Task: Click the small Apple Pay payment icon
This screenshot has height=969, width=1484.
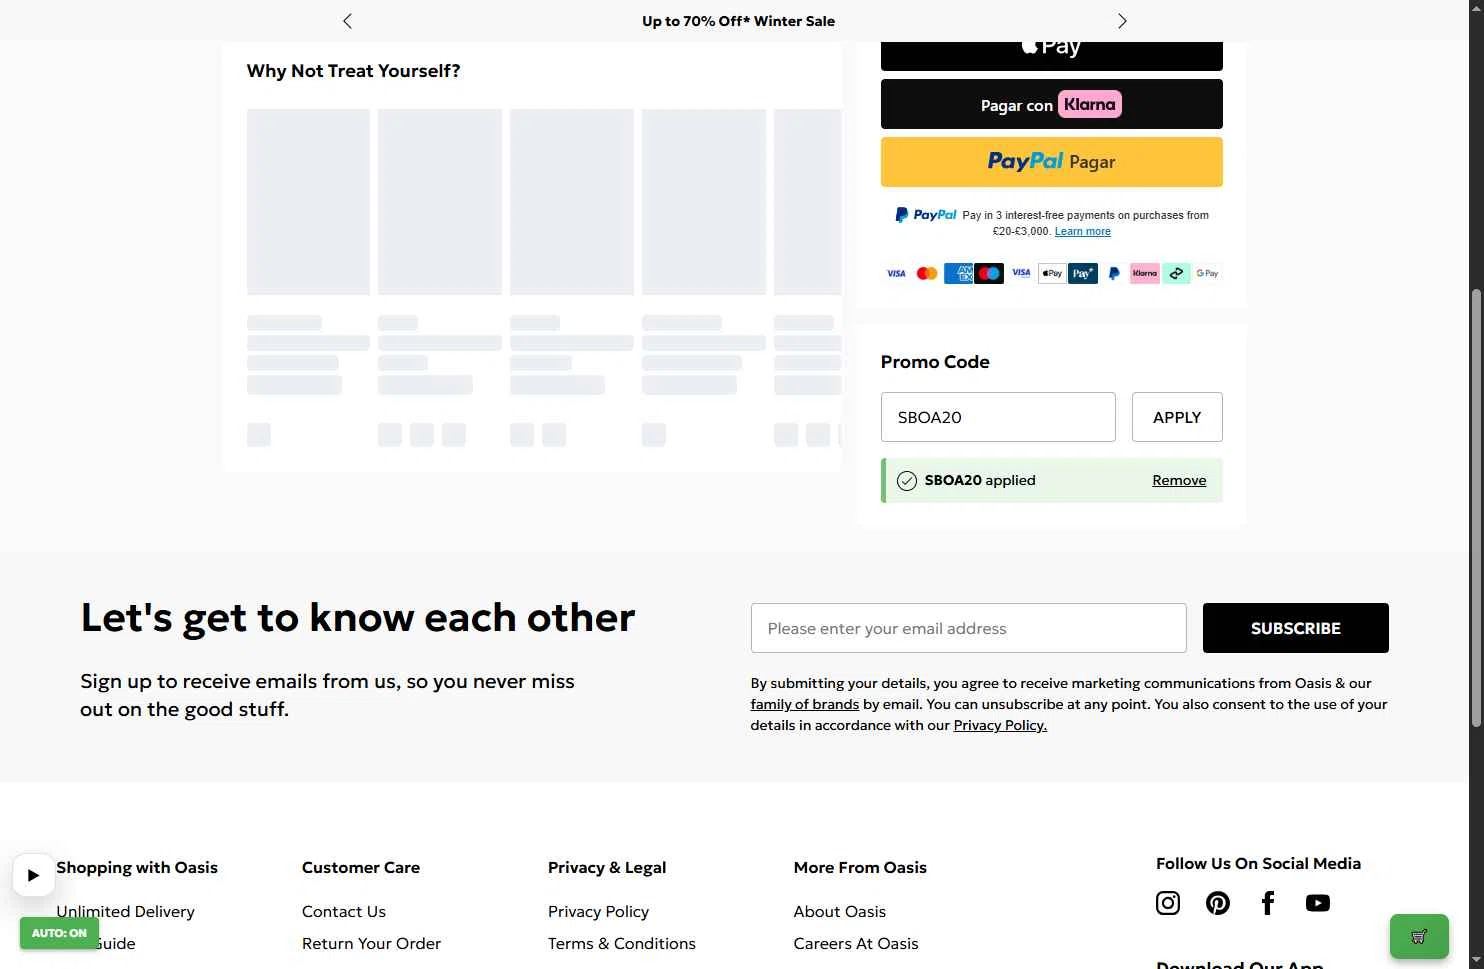Action: 1052,273
